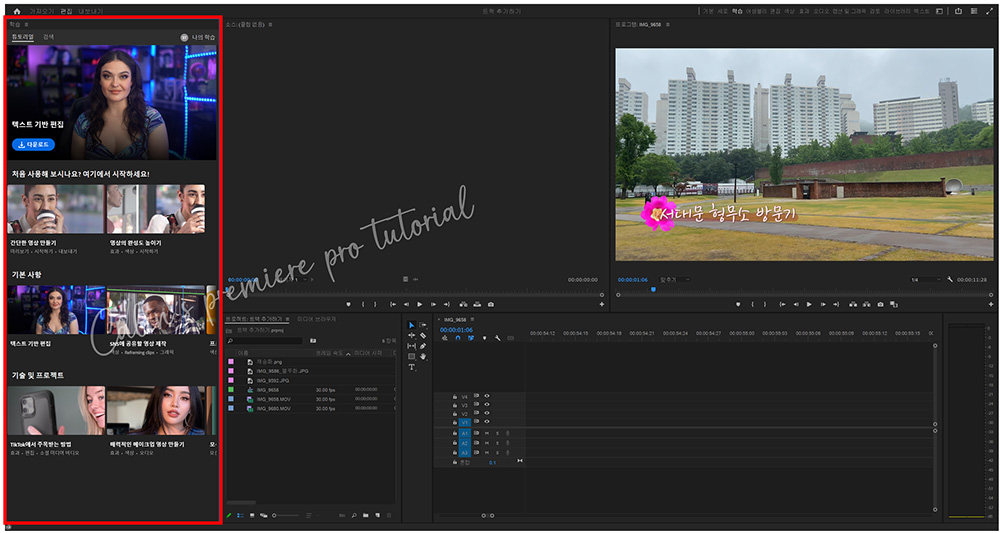The height and width of the screenshot is (533, 1000).
Task: Toggle Snap magnet in timeline
Action: [457, 339]
